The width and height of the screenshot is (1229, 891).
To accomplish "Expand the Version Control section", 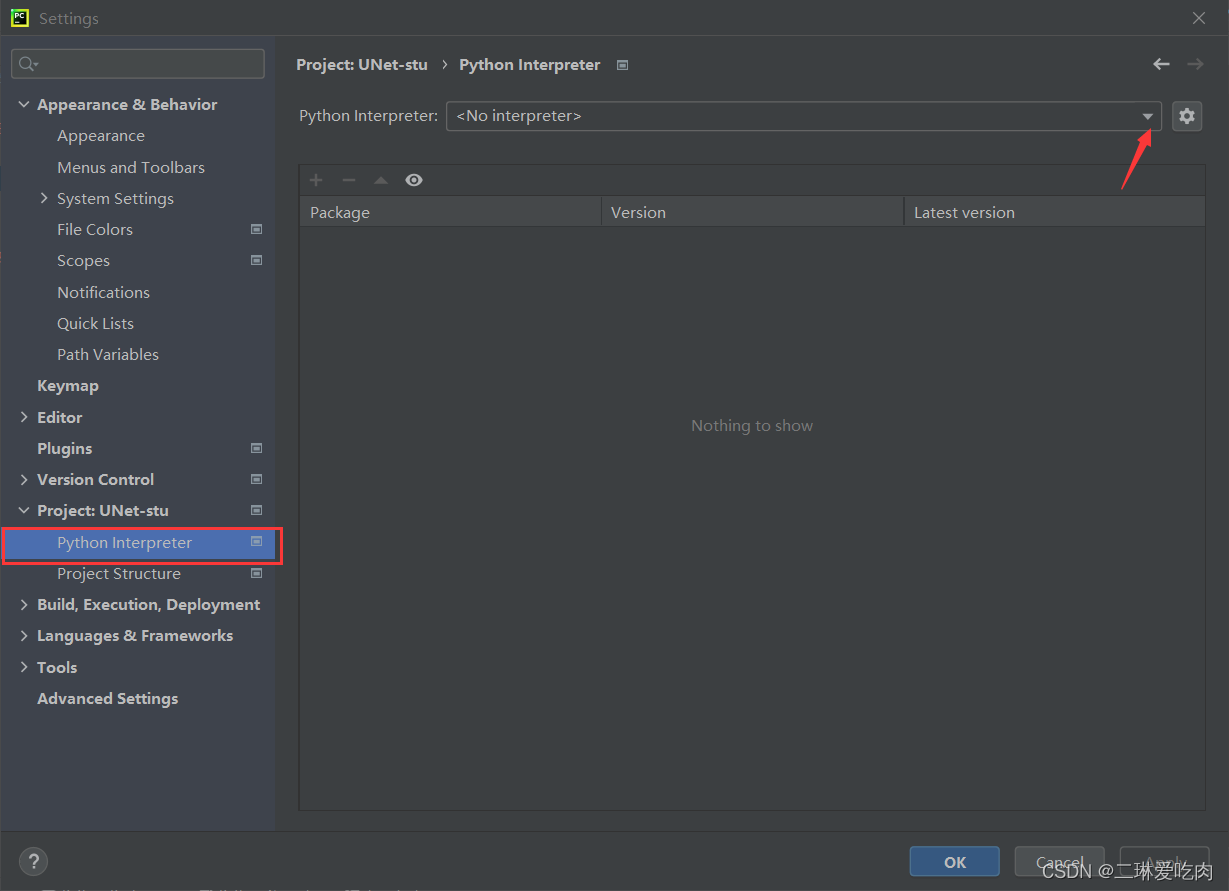I will [x=24, y=479].
